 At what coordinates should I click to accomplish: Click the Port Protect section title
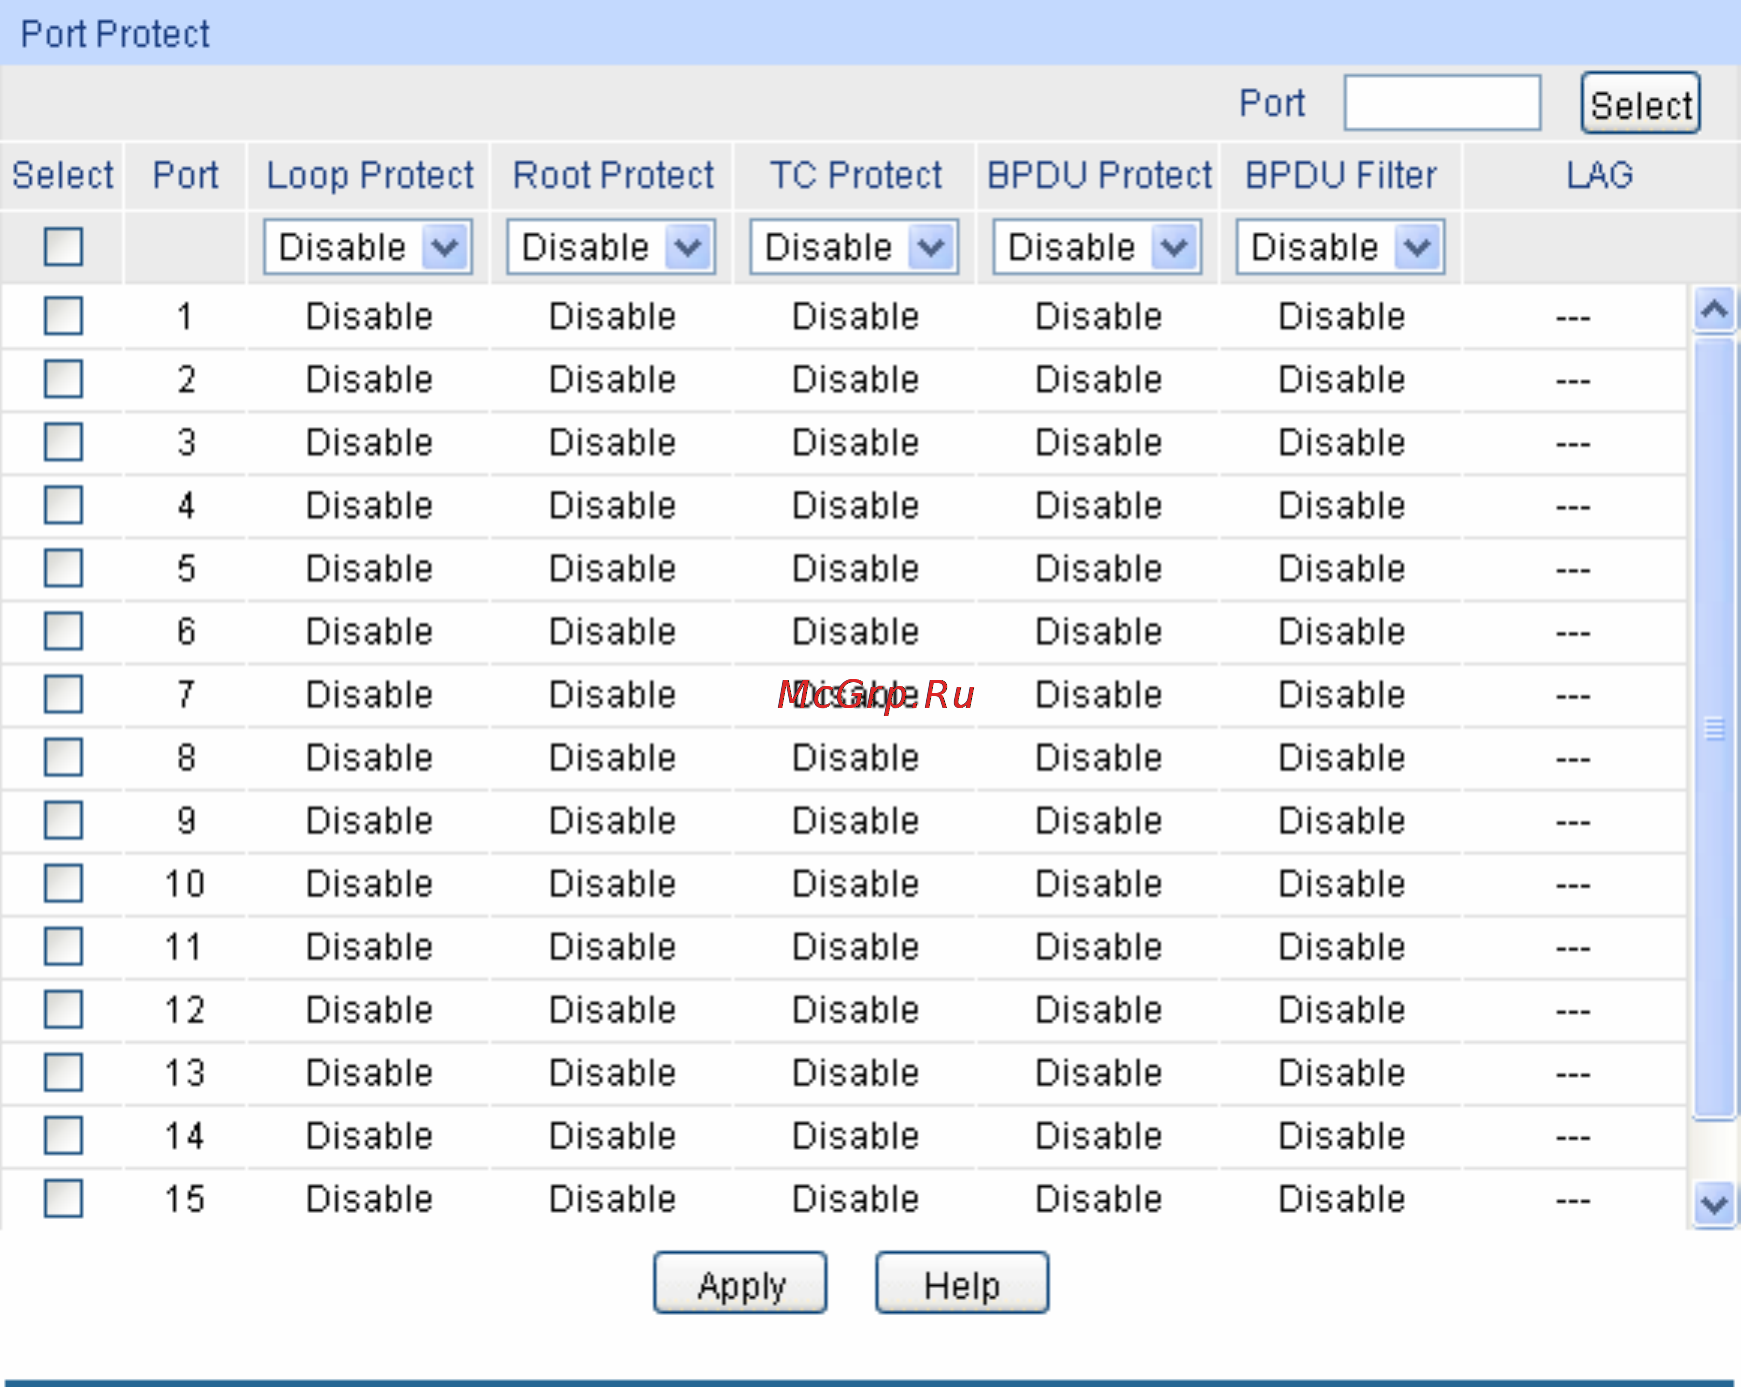[x=115, y=34]
